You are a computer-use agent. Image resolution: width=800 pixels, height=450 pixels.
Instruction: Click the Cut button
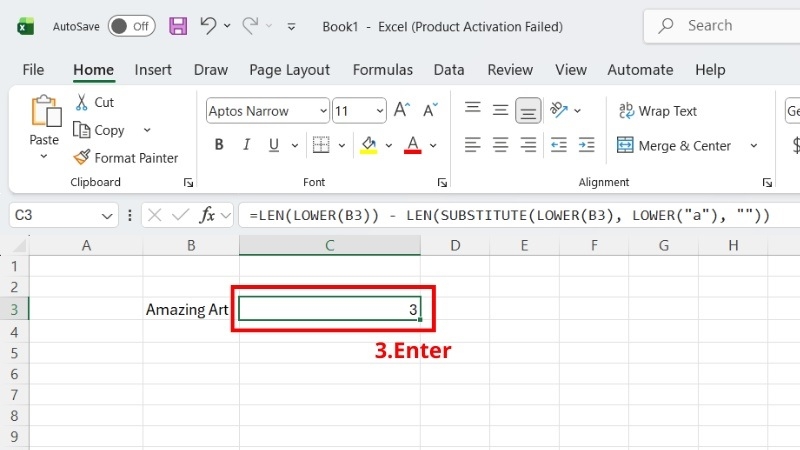95,102
